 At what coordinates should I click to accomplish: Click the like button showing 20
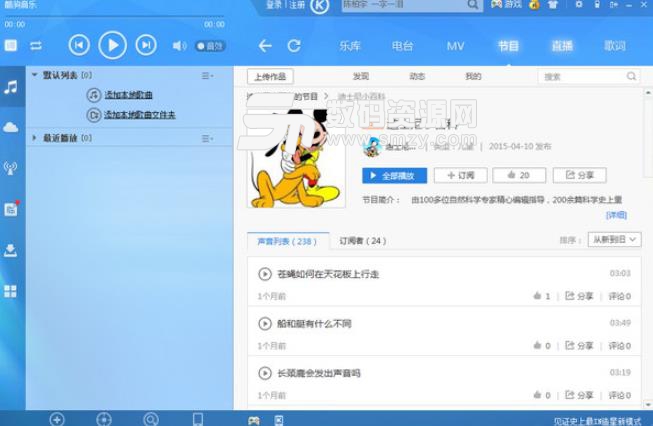(519, 175)
